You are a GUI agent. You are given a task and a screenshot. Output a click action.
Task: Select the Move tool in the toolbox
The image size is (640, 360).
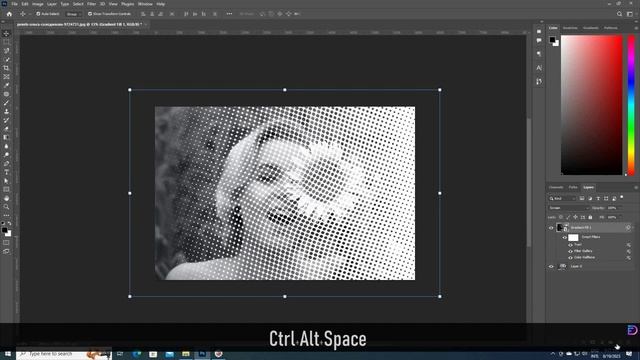[6, 33]
